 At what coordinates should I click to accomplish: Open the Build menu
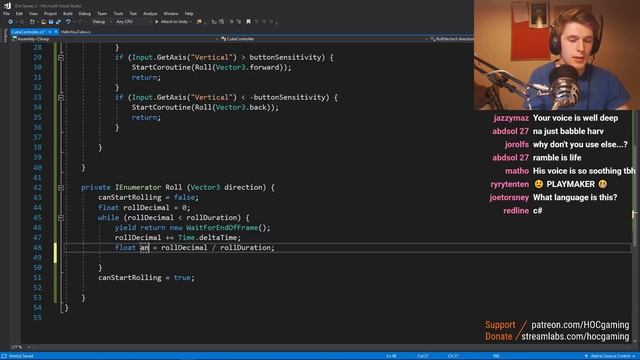click(68, 13)
